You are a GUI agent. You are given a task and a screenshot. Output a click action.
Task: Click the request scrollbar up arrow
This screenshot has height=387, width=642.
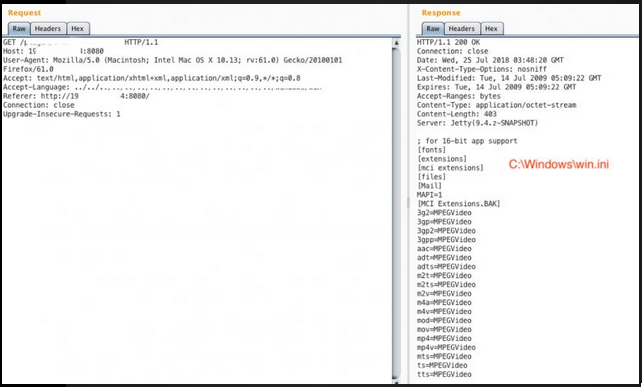click(x=396, y=43)
